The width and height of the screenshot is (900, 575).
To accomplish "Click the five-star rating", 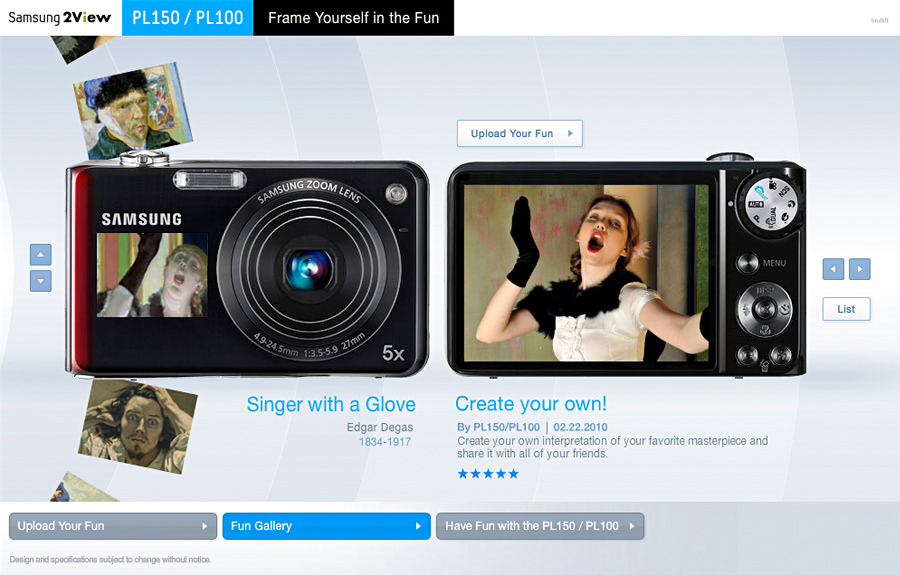I will point(488,473).
